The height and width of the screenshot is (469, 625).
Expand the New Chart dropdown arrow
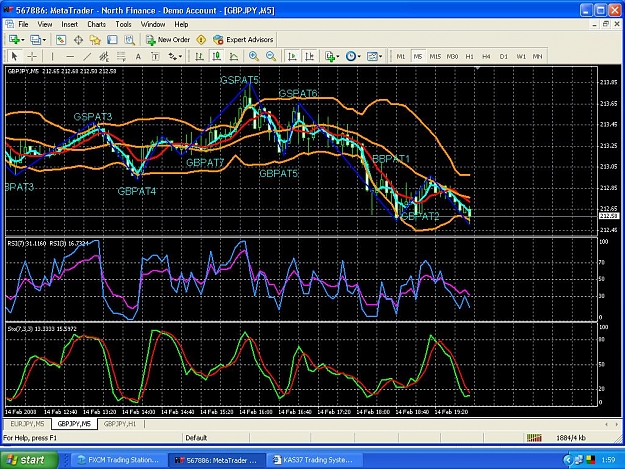tap(23, 40)
